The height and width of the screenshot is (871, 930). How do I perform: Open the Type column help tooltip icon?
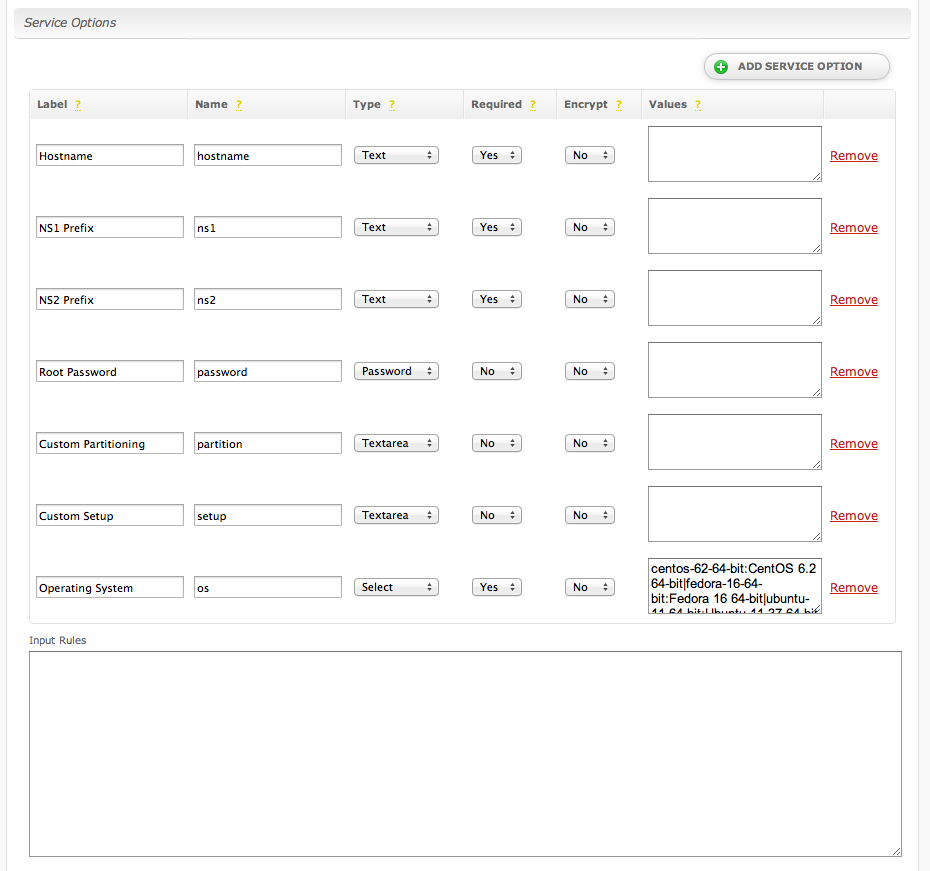tap(392, 105)
